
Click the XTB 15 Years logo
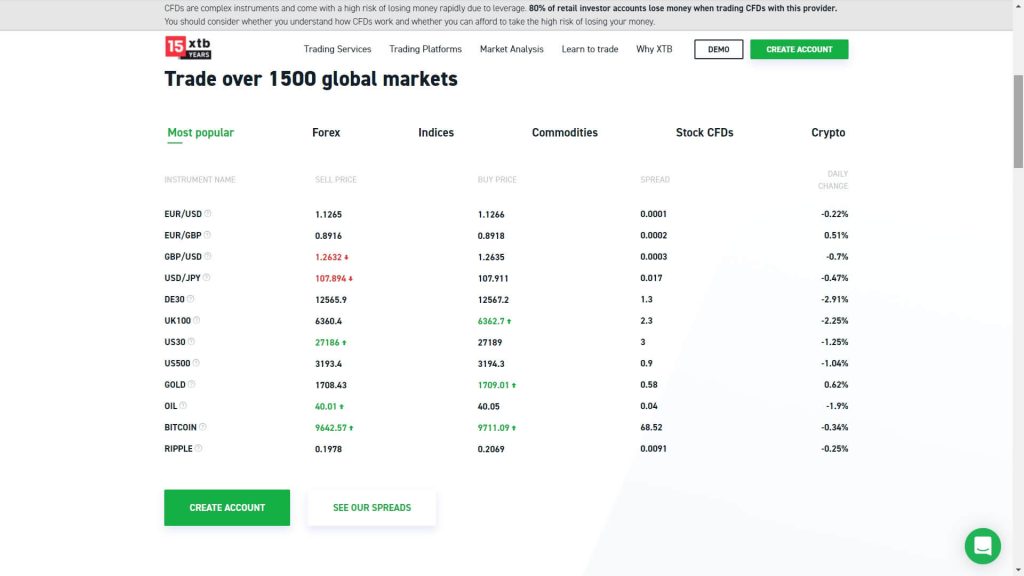point(188,47)
